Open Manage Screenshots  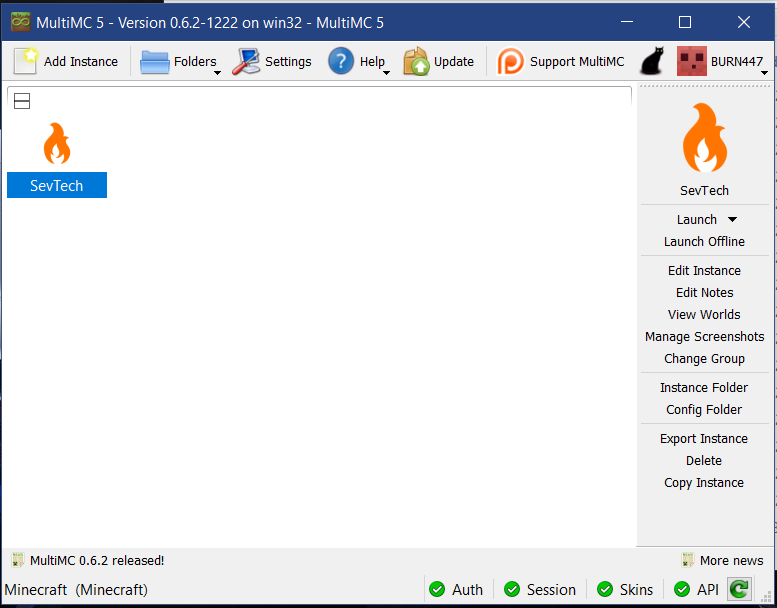click(x=704, y=336)
